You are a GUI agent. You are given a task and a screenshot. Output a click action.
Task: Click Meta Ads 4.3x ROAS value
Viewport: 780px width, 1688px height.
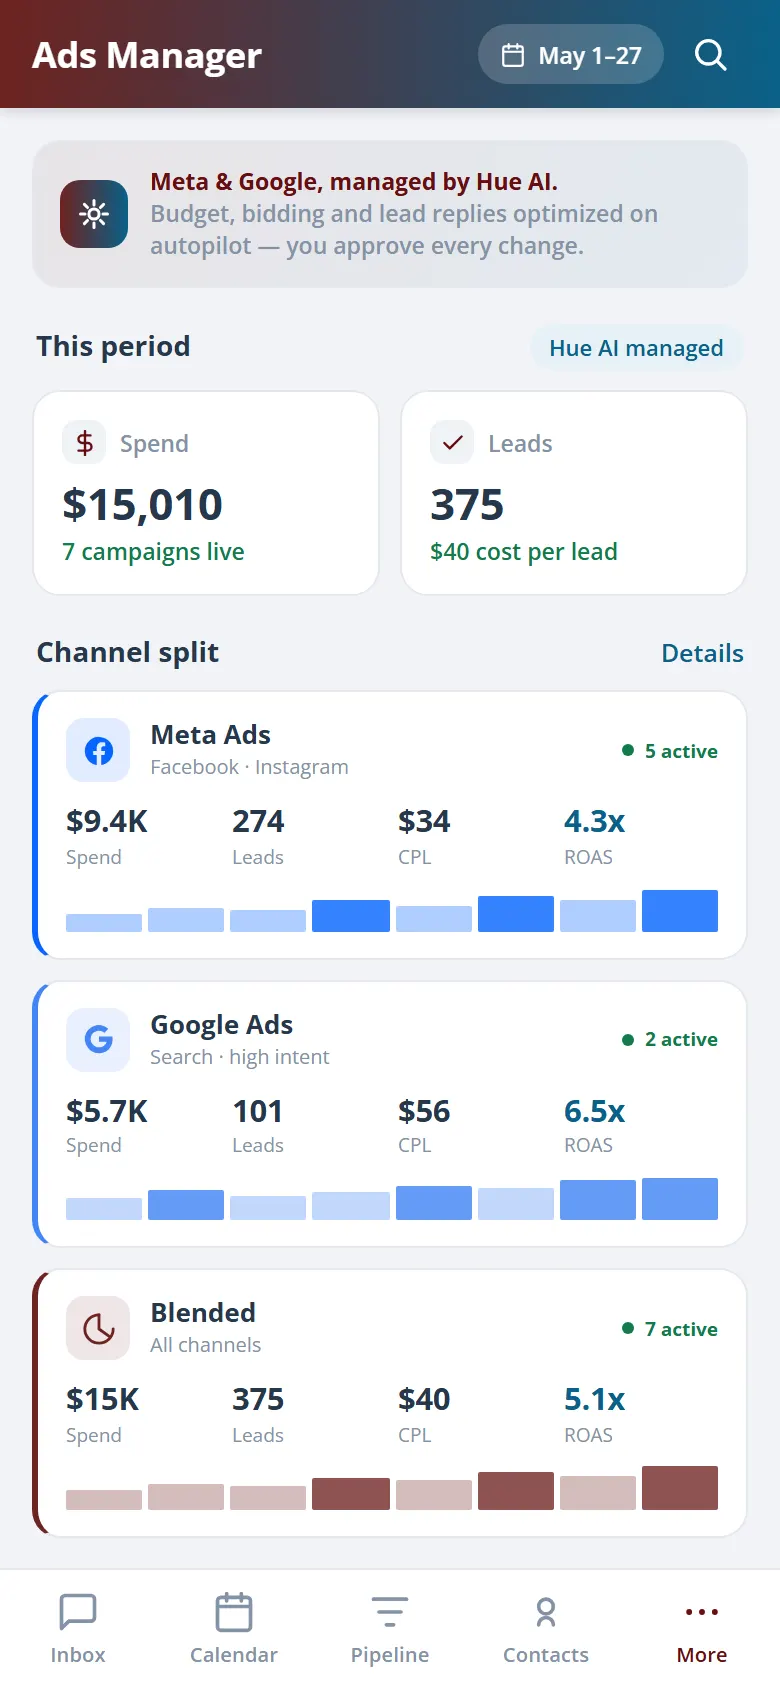click(x=594, y=822)
